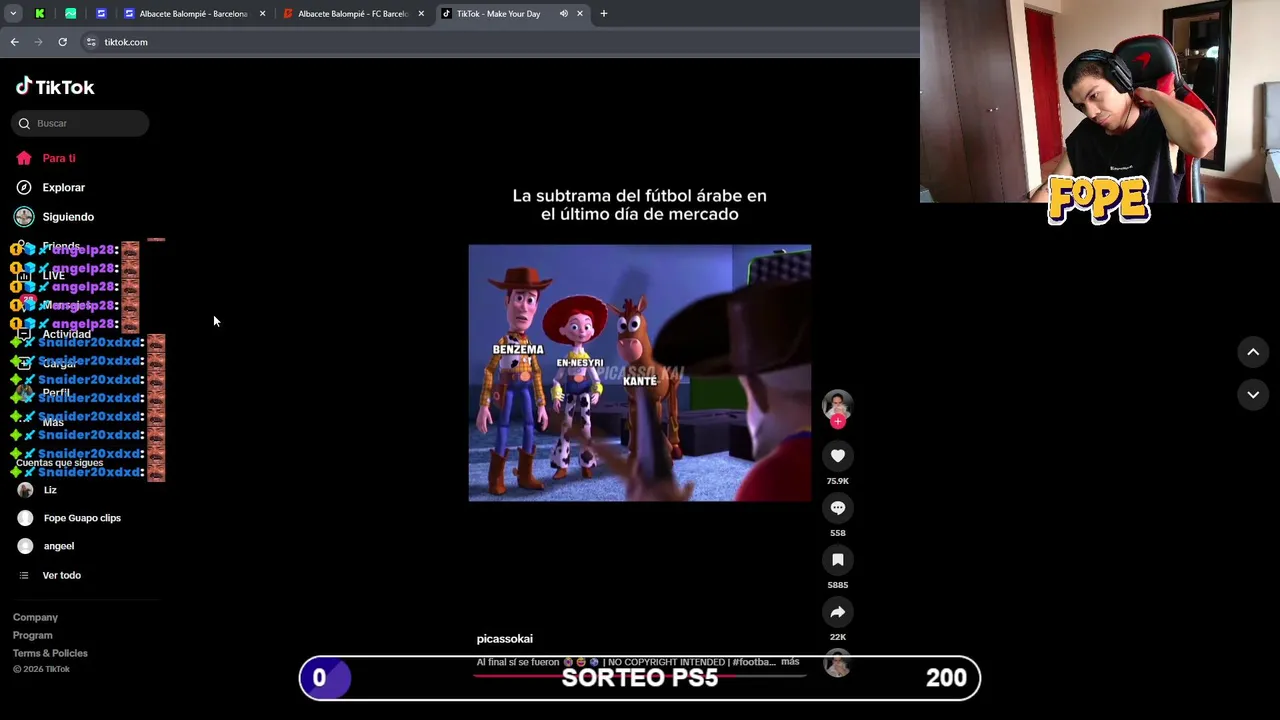Close the Albacete Balompié - FC Barcelona tab
Viewport: 1280px width, 720px height.
coord(421,14)
